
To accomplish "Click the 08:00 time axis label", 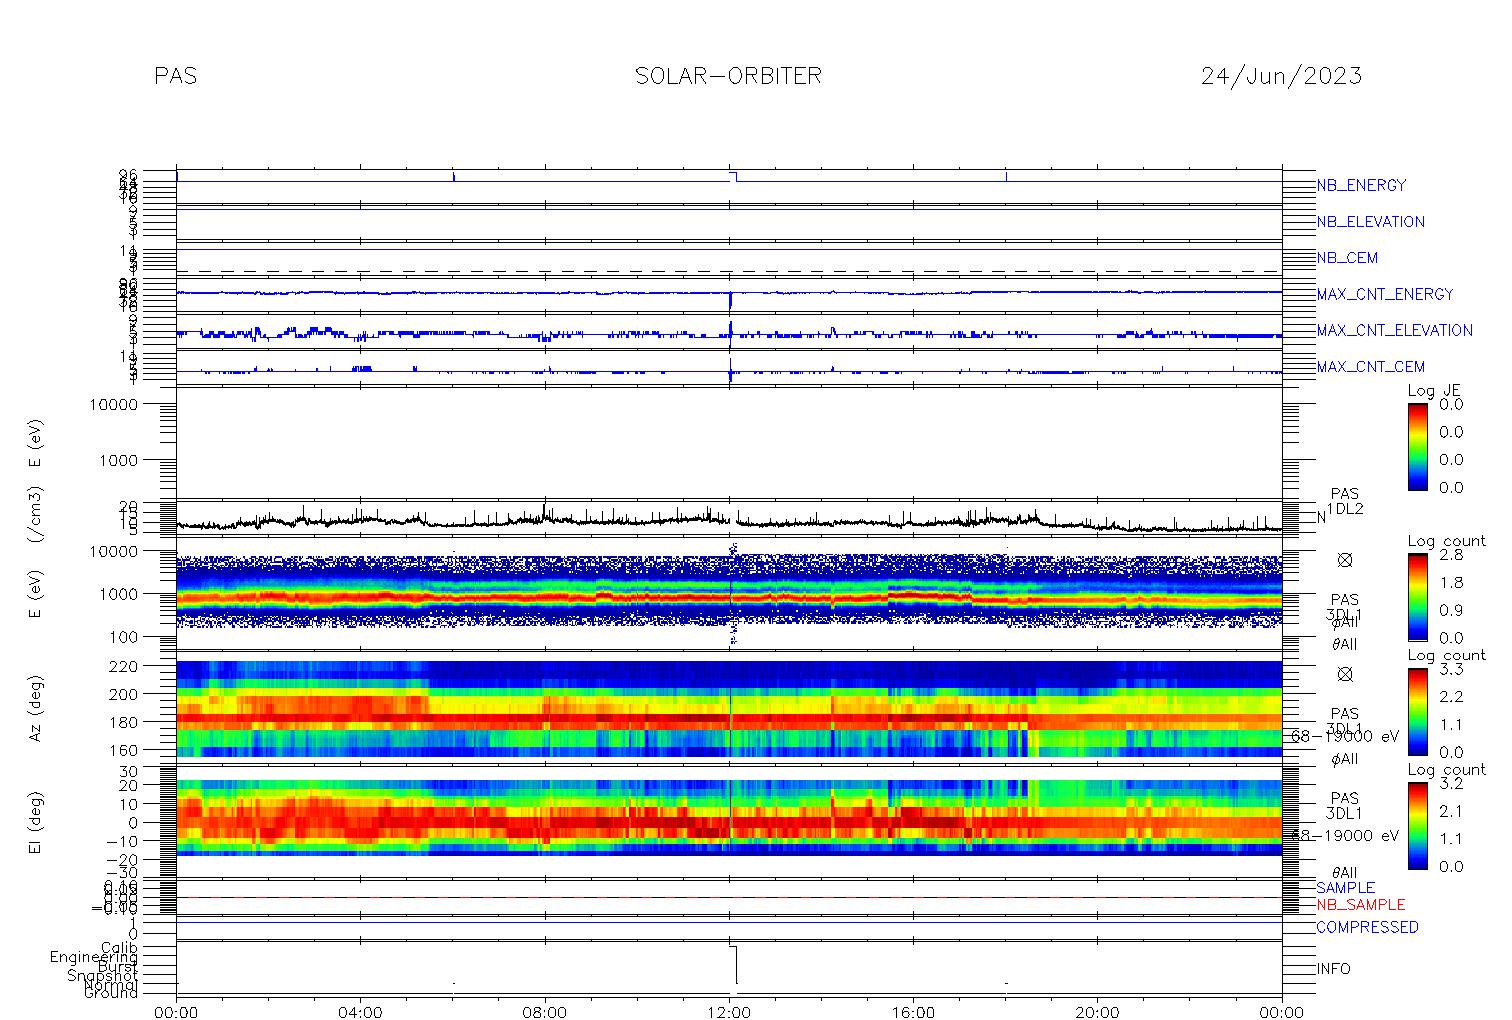I will pyautogui.click(x=545, y=1012).
